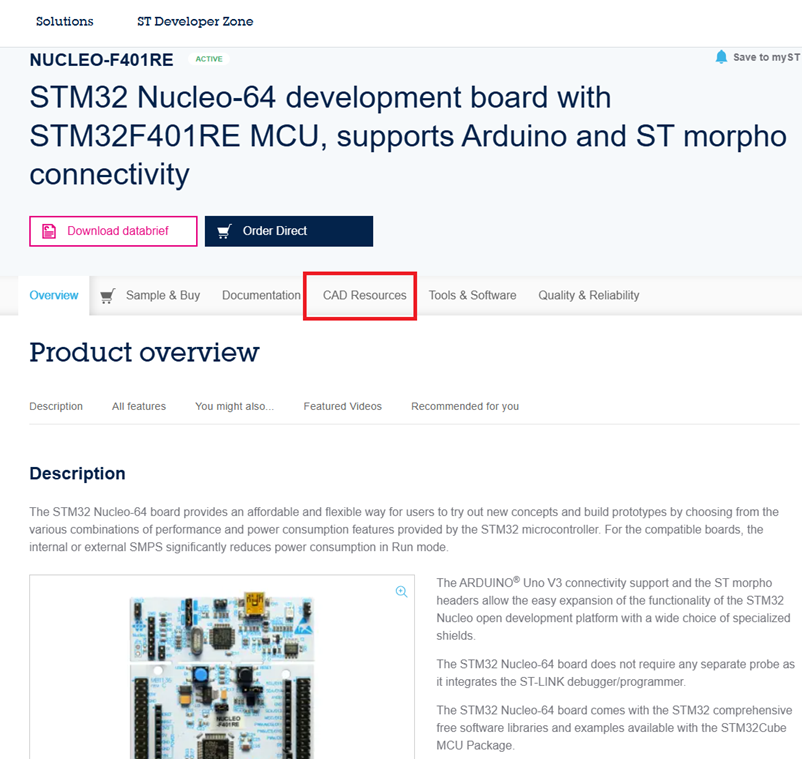The image size is (802, 759).
Task: Click the Save to myST bell icon
Action: pyautogui.click(x=721, y=57)
